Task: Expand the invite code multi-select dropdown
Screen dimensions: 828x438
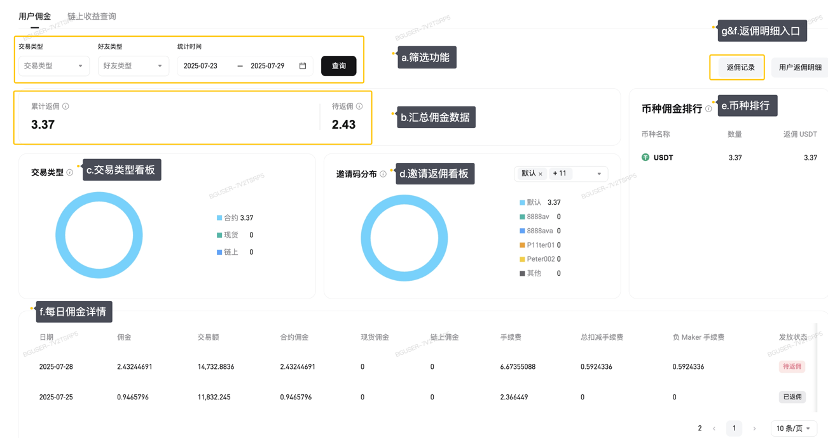Action: (599, 174)
